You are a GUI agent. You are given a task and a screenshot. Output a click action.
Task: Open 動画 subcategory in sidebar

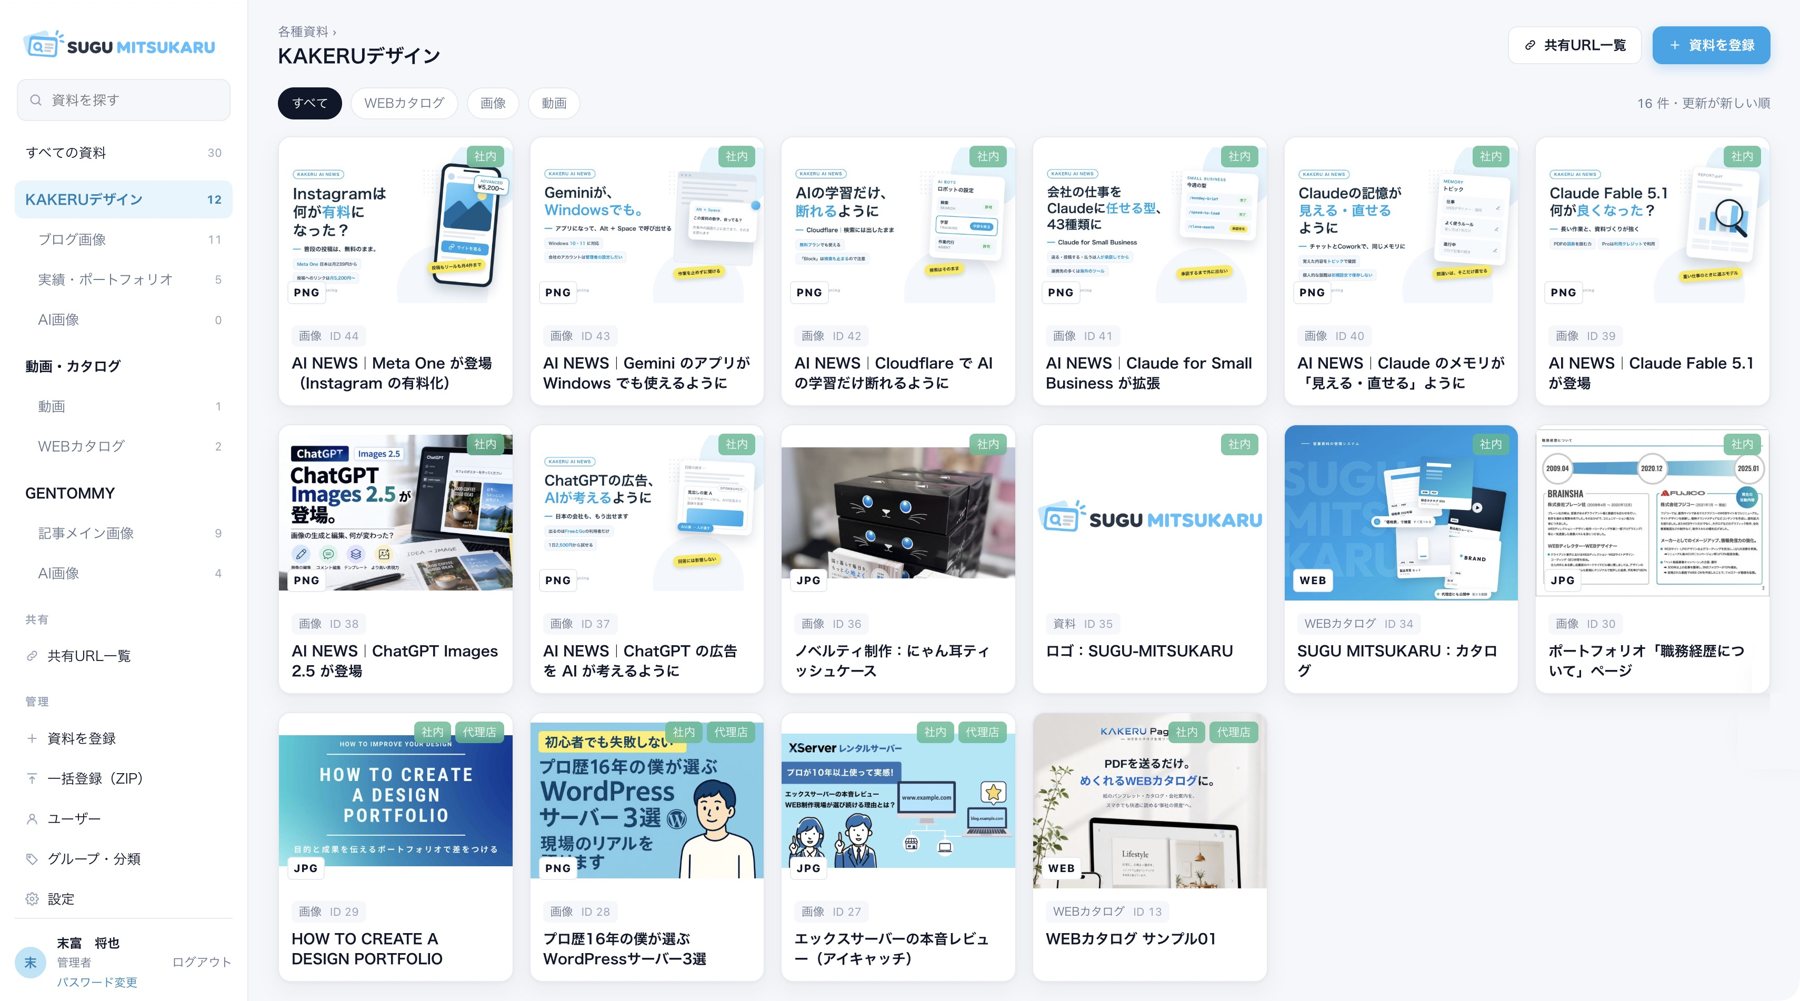124,406
